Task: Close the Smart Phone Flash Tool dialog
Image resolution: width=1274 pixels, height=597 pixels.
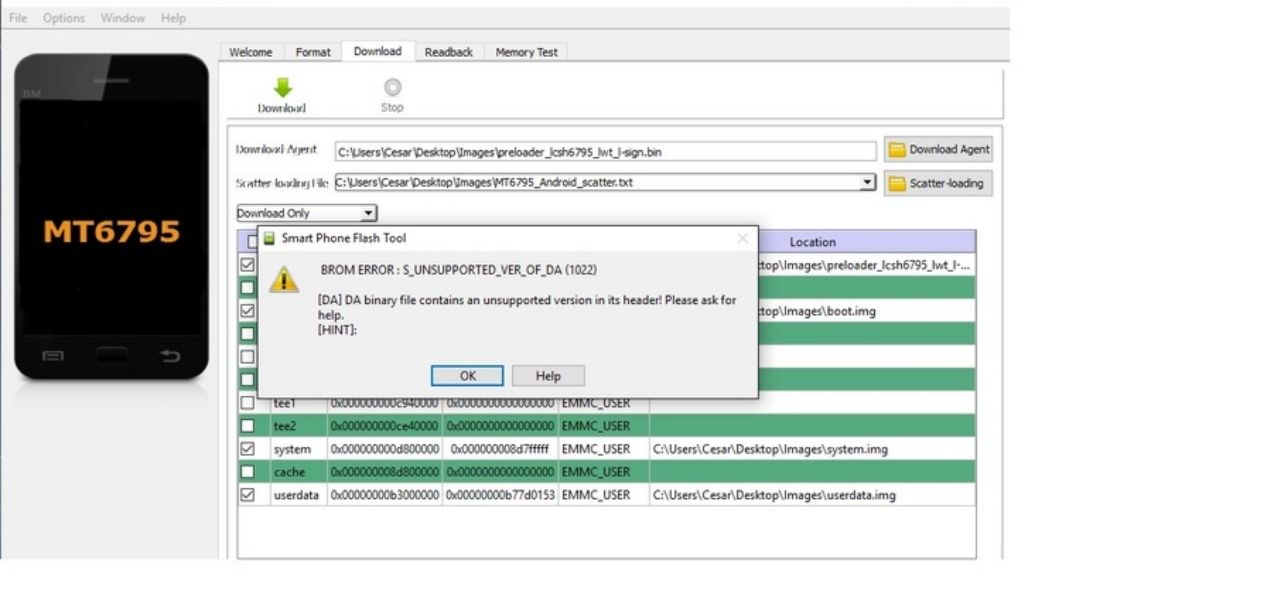Action: (742, 238)
